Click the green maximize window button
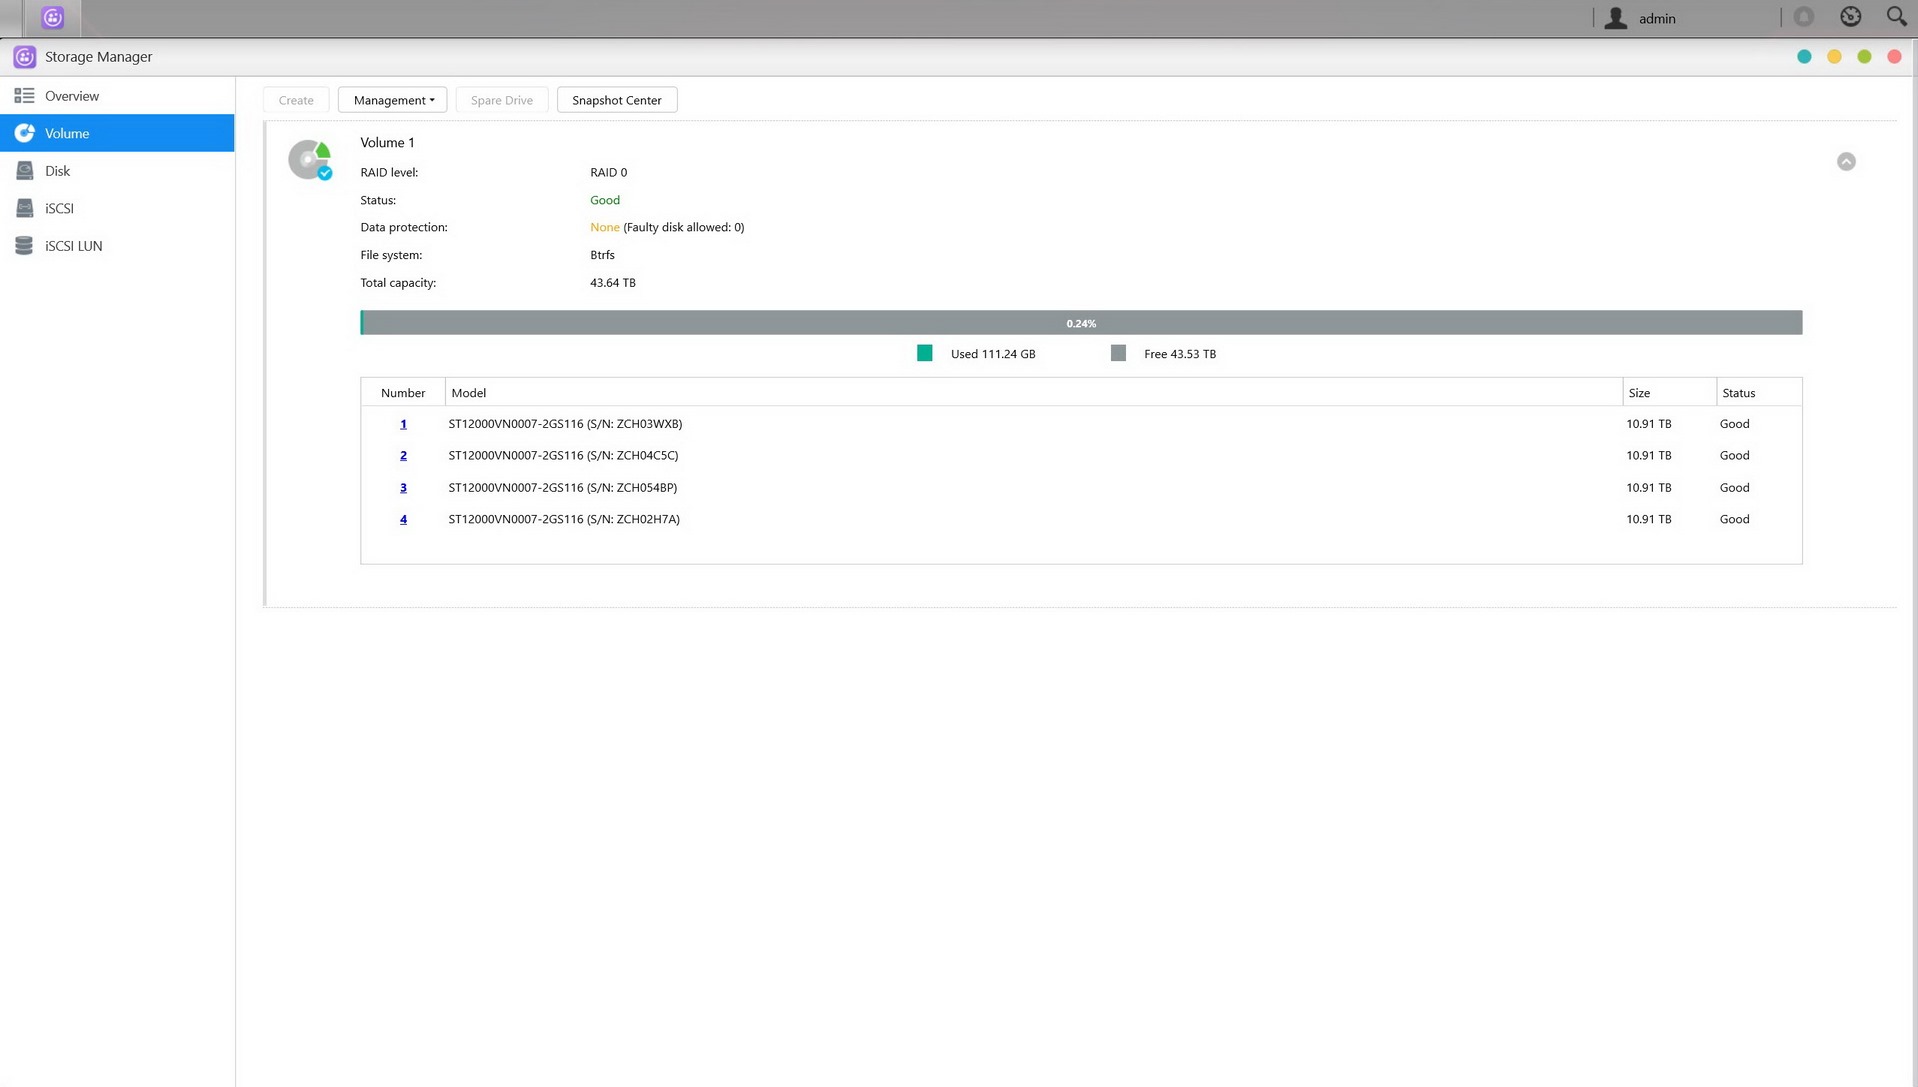This screenshot has height=1087, width=1918. click(x=1864, y=57)
